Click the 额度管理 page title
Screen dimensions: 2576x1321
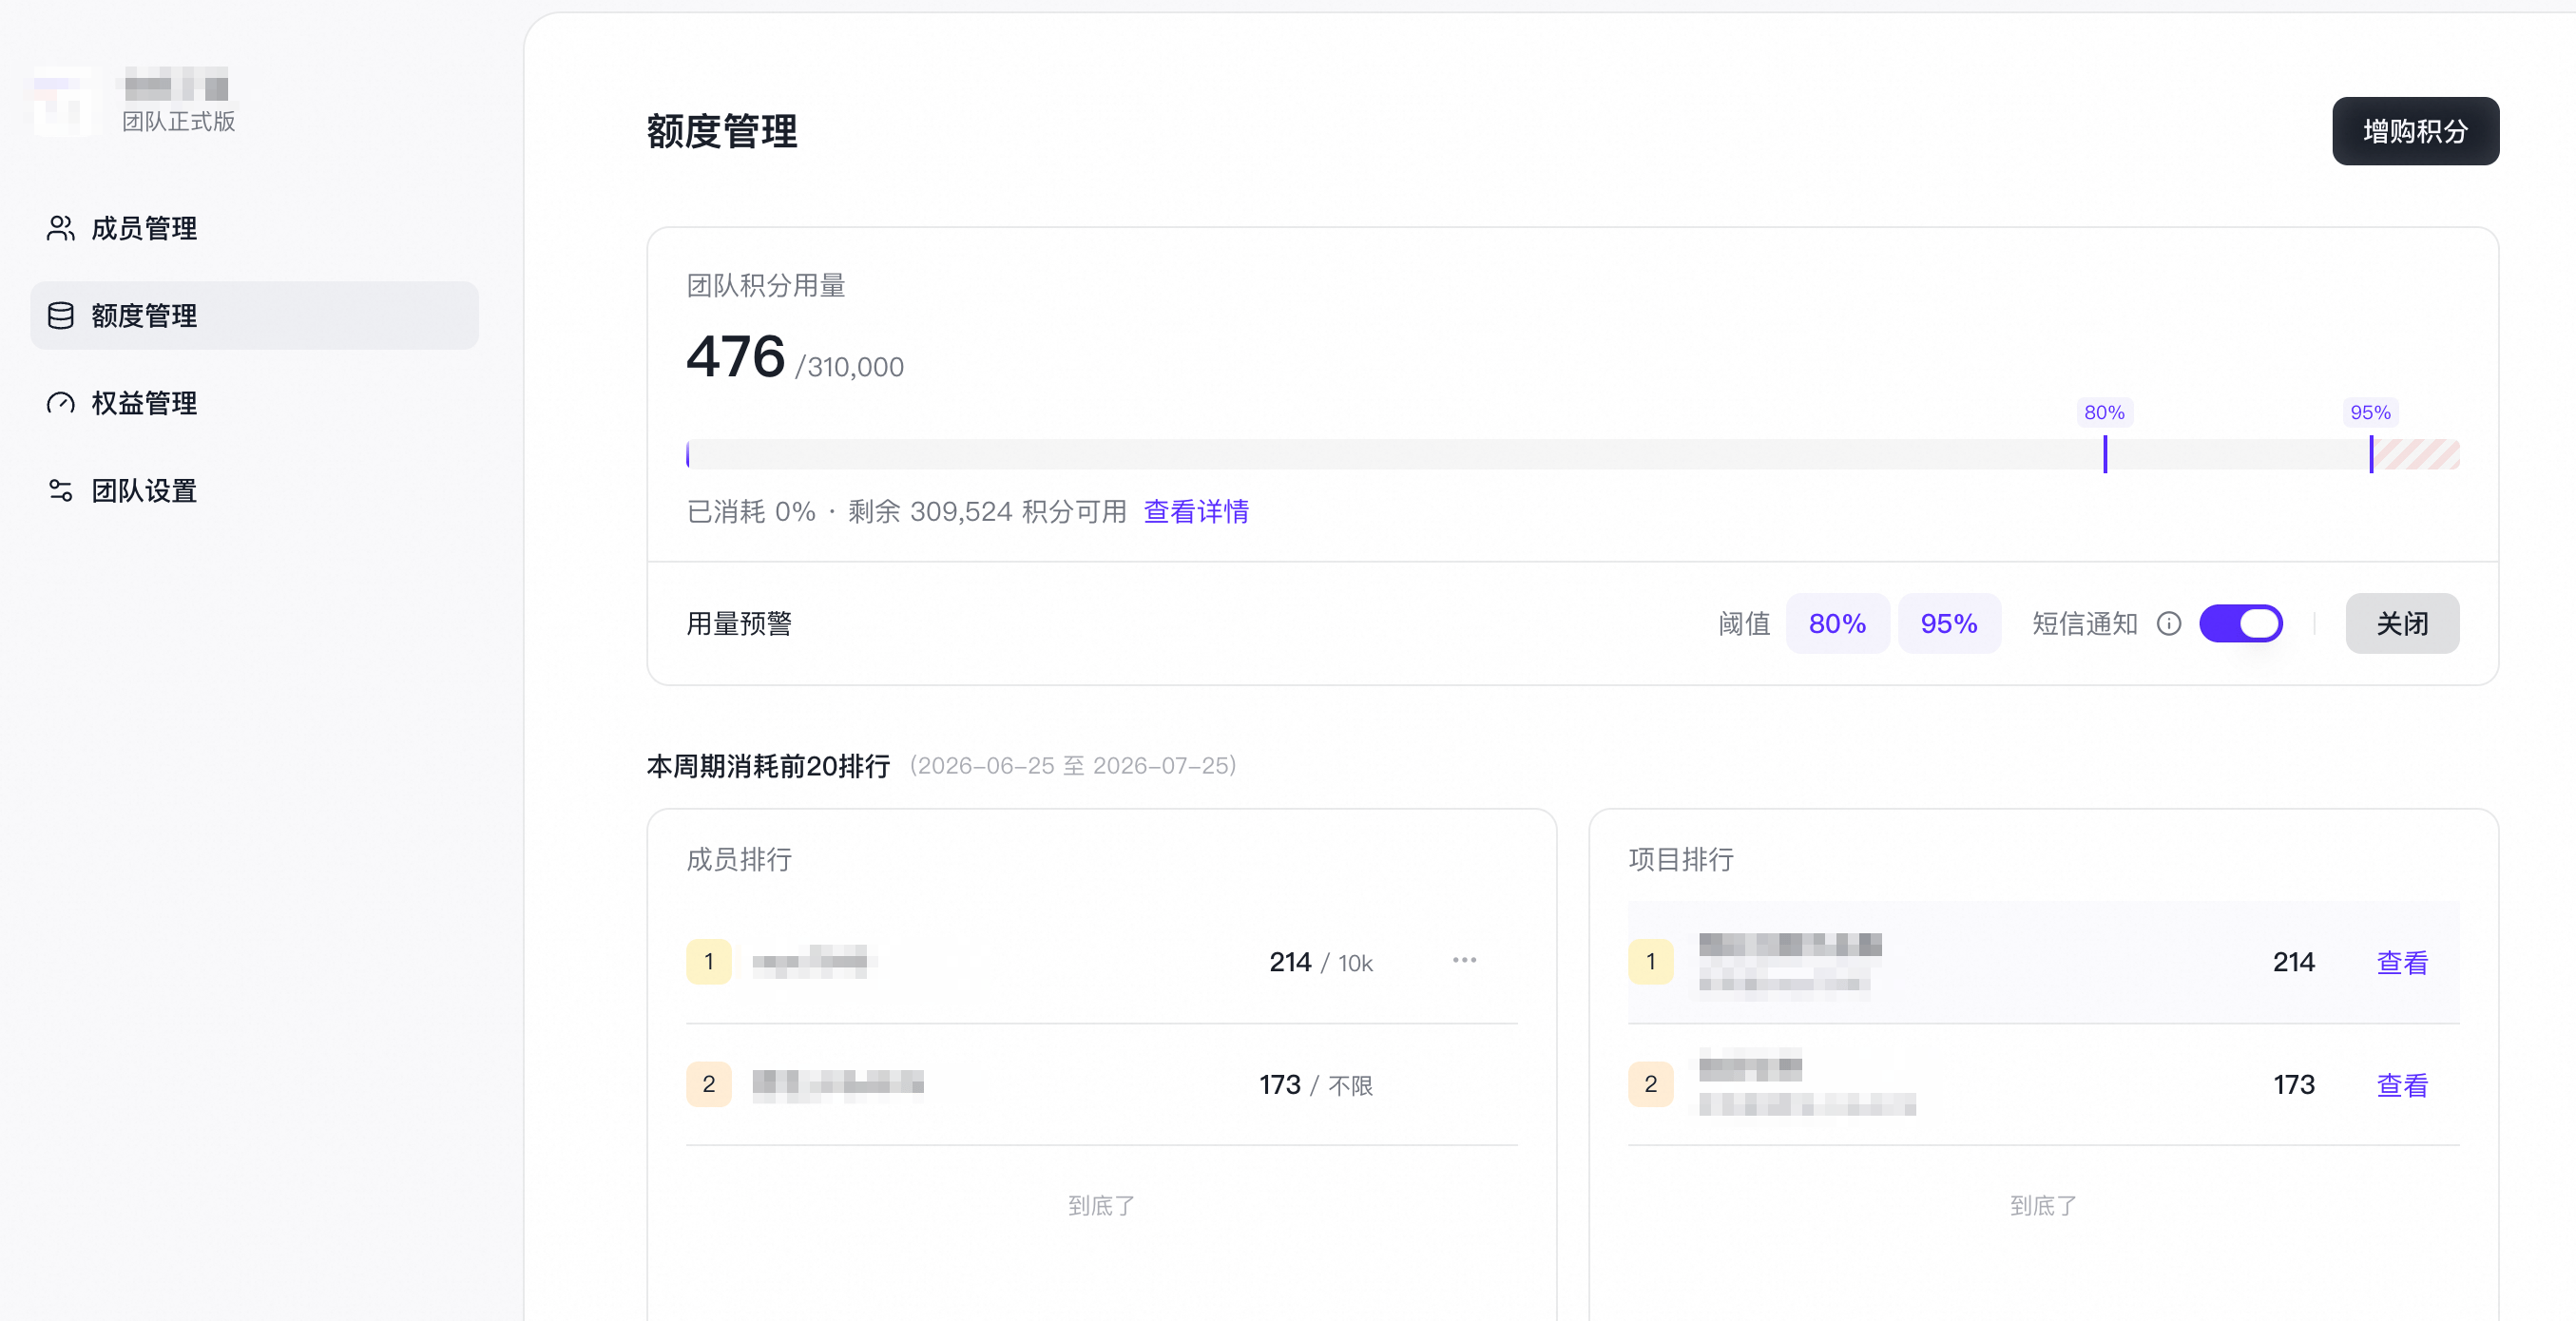click(722, 131)
